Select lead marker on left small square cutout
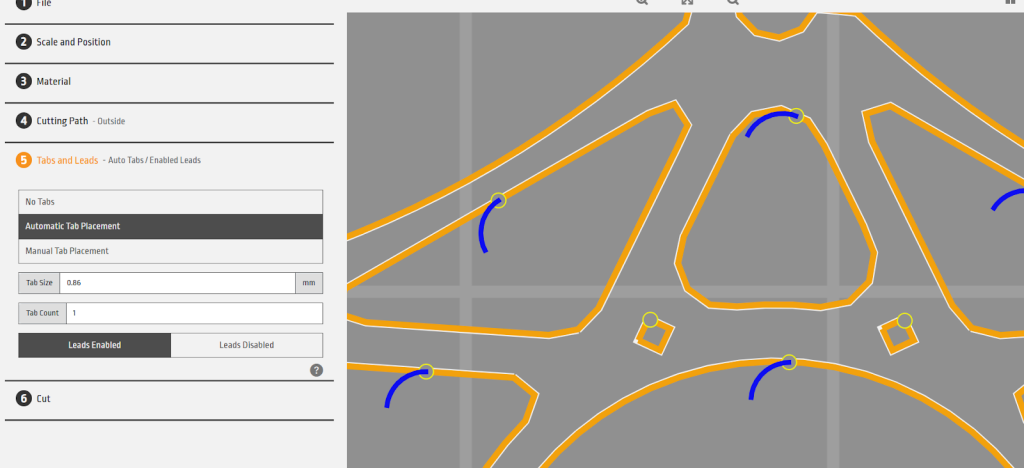The image size is (1024, 468). tap(650, 320)
